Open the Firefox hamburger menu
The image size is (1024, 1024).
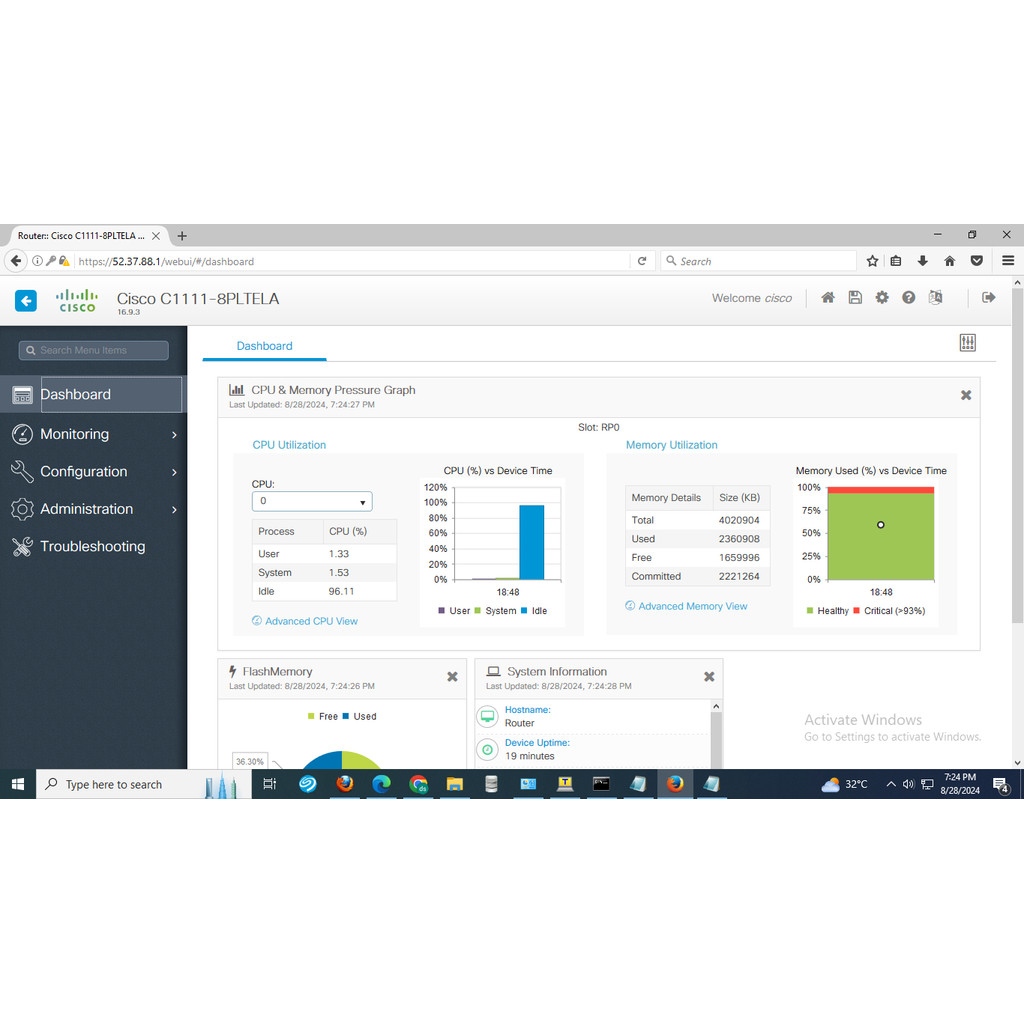[1008, 261]
